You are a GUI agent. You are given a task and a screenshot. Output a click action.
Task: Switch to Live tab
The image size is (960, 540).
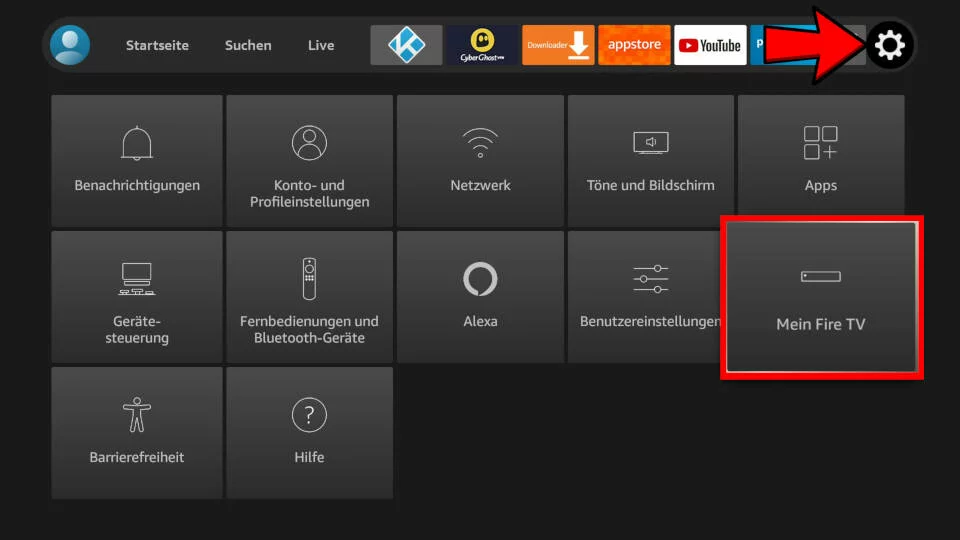point(321,45)
